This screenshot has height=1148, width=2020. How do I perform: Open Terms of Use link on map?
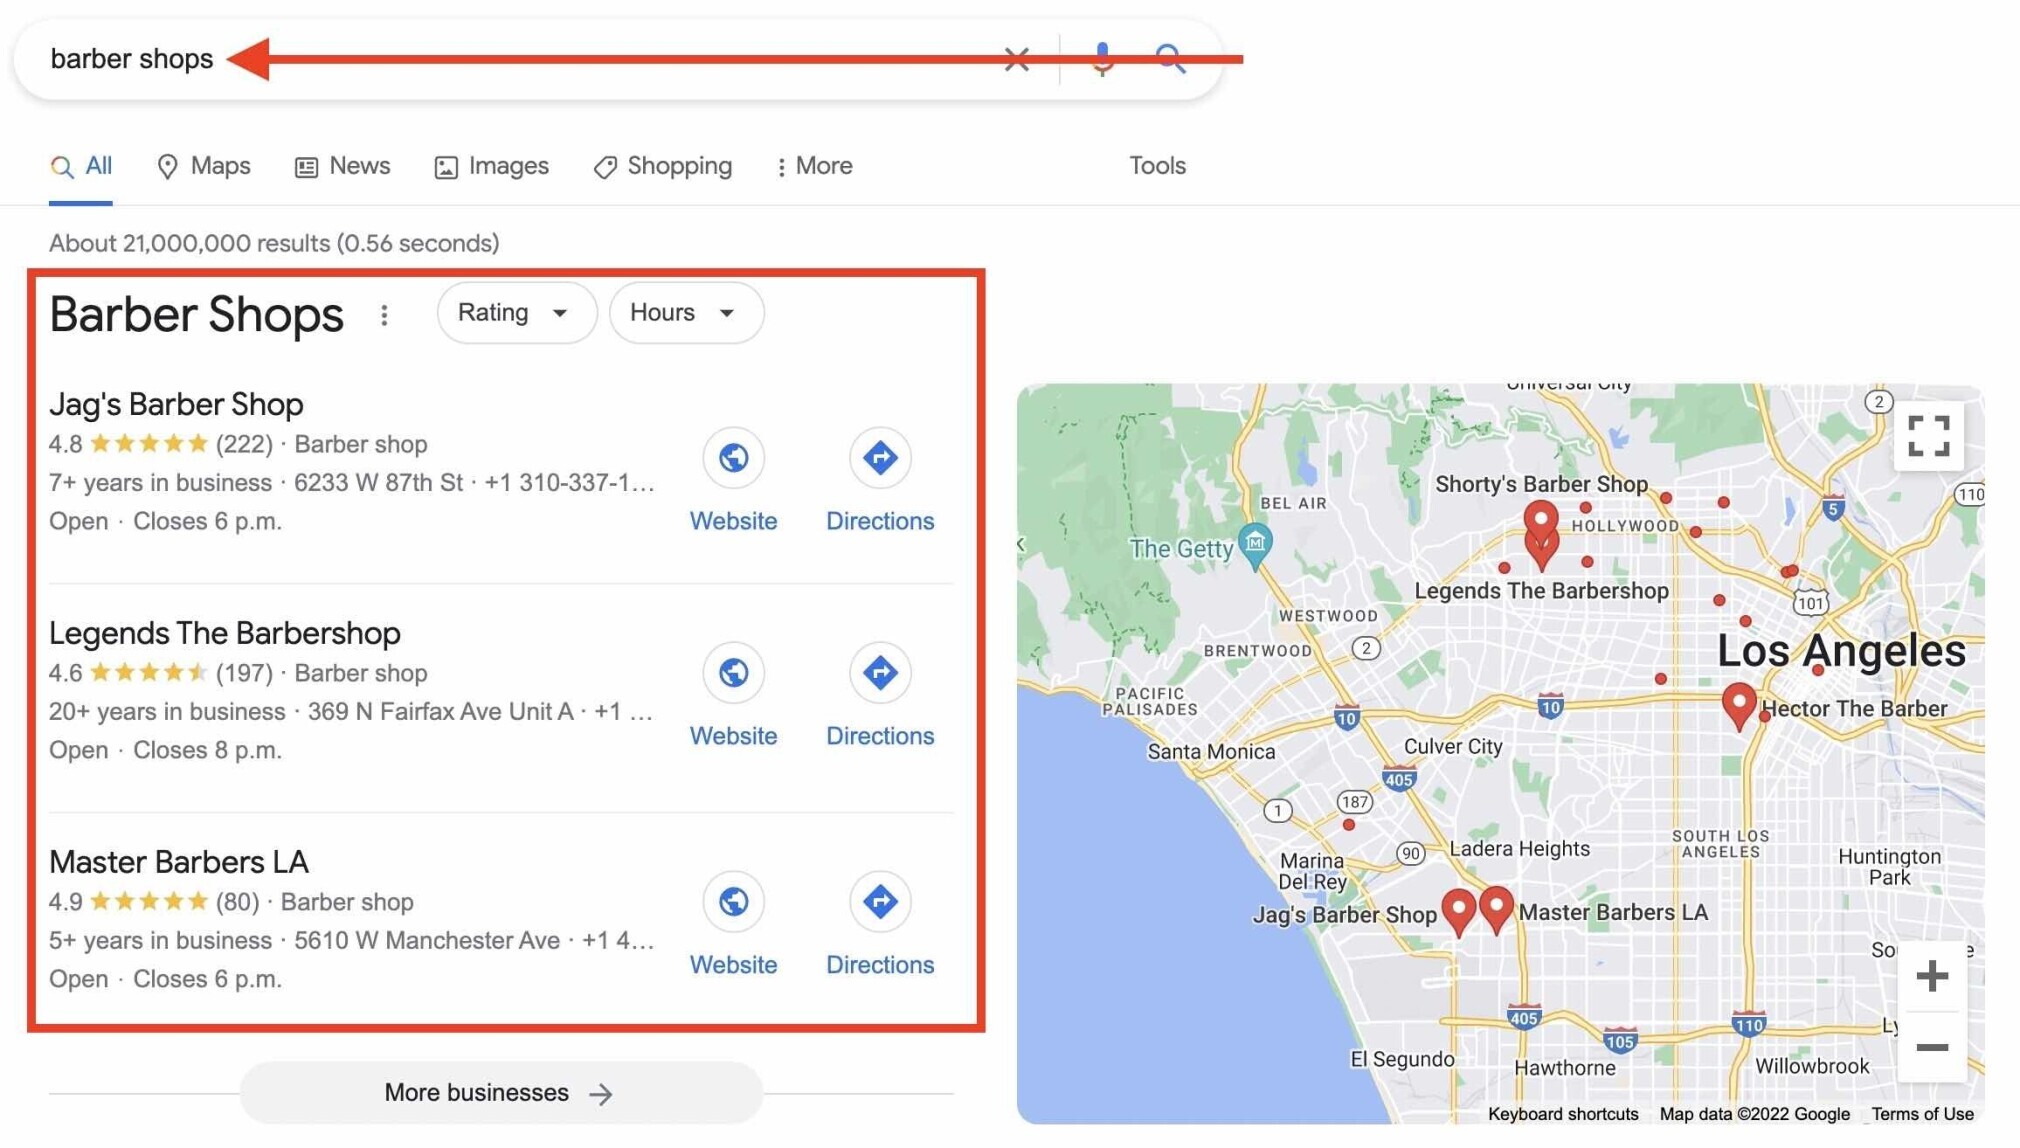tap(1922, 1114)
